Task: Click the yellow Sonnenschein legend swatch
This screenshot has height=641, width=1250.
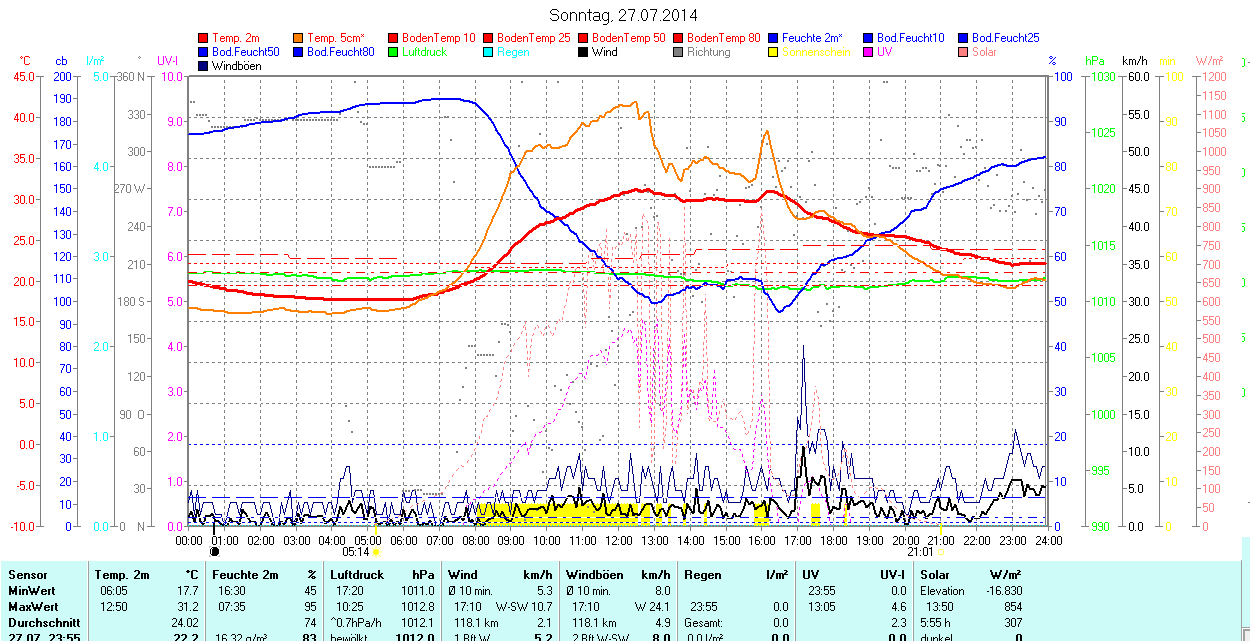Action: tap(773, 52)
